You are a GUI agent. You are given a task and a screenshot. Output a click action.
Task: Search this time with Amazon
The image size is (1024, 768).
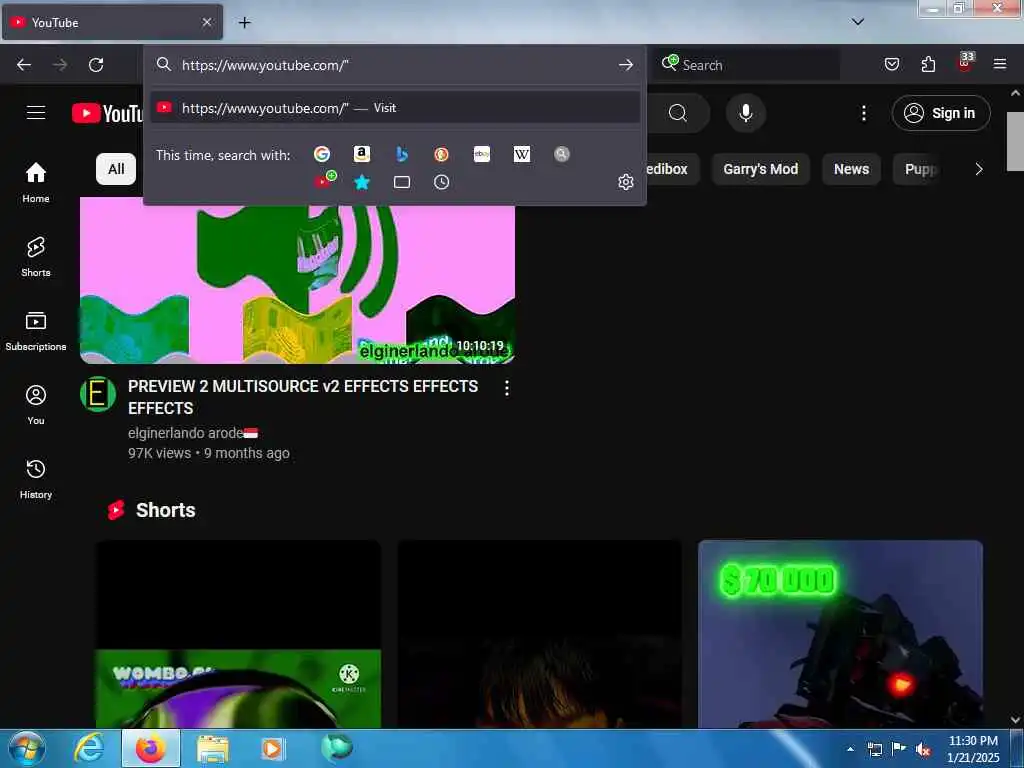[x=361, y=154]
